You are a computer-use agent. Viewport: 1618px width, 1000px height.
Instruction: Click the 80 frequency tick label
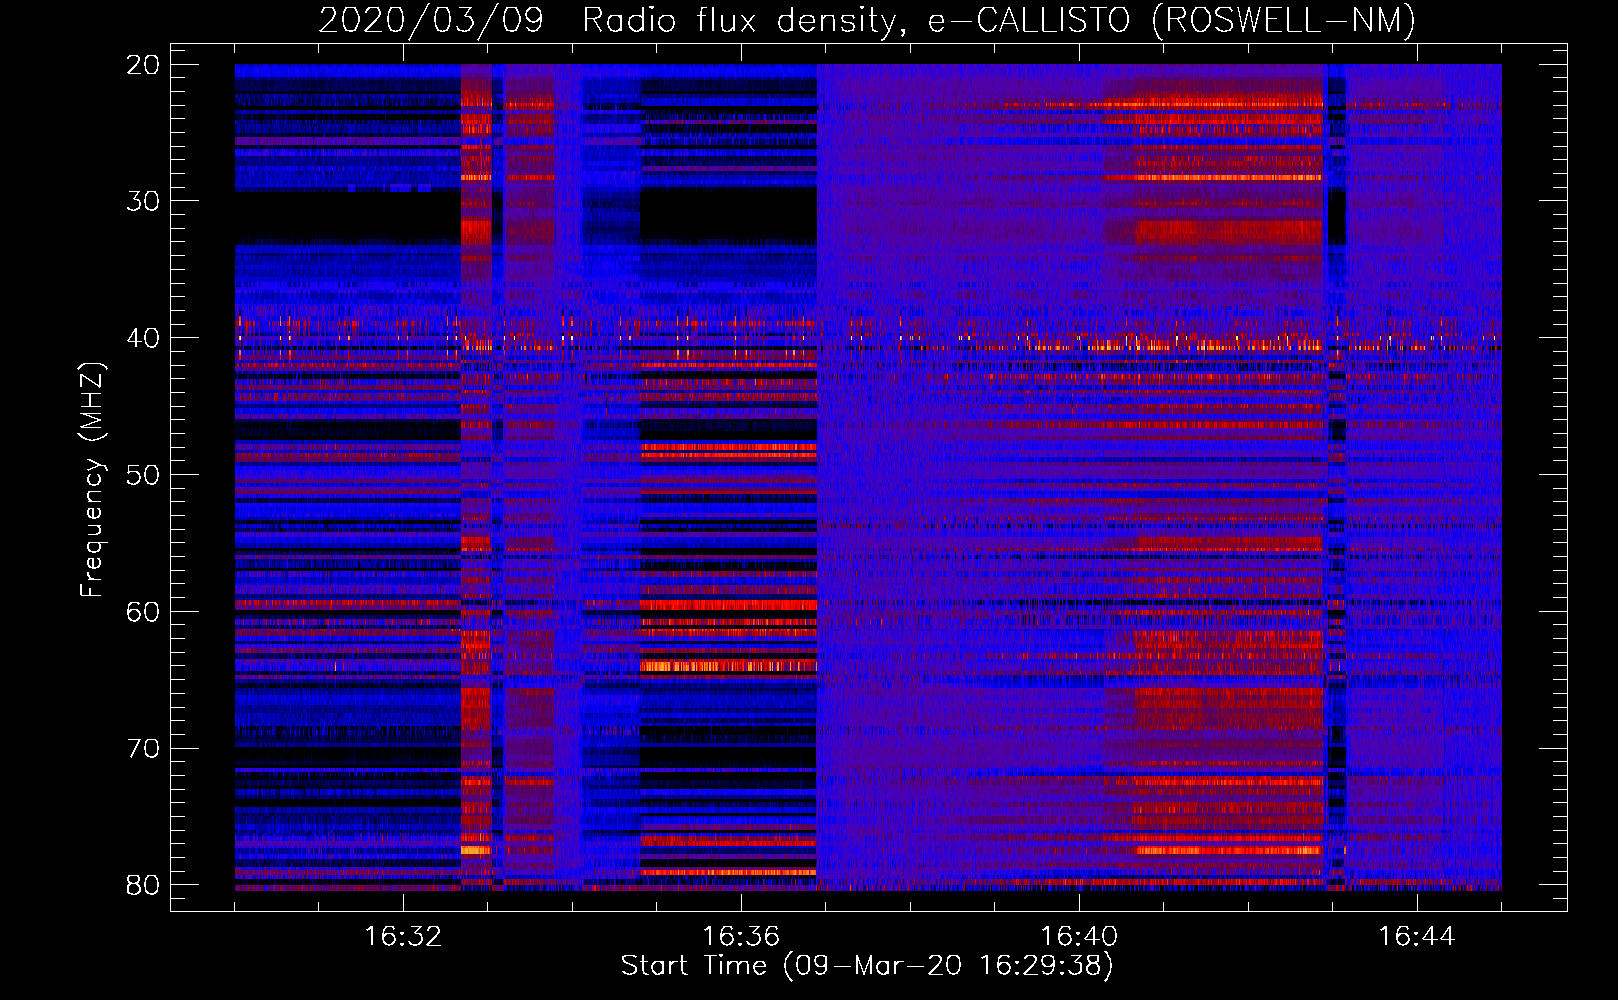144,885
